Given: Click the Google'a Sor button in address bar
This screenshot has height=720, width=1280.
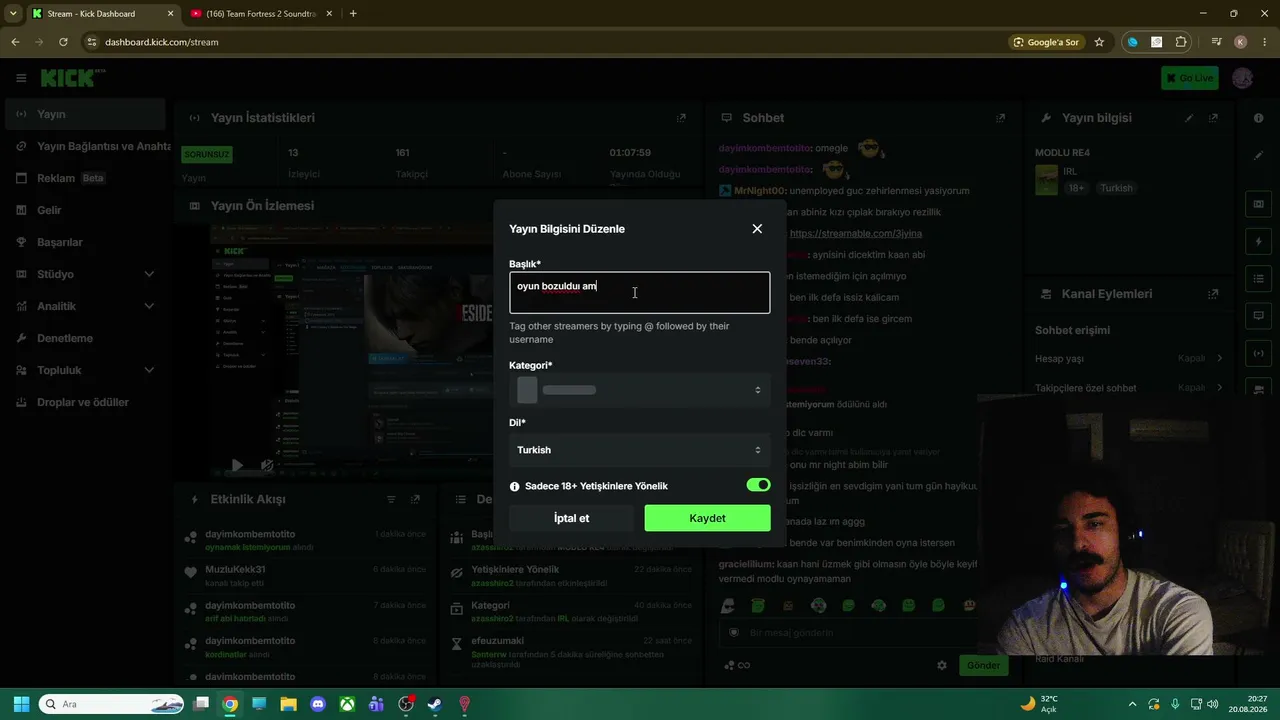Looking at the screenshot, I should point(1046,42).
